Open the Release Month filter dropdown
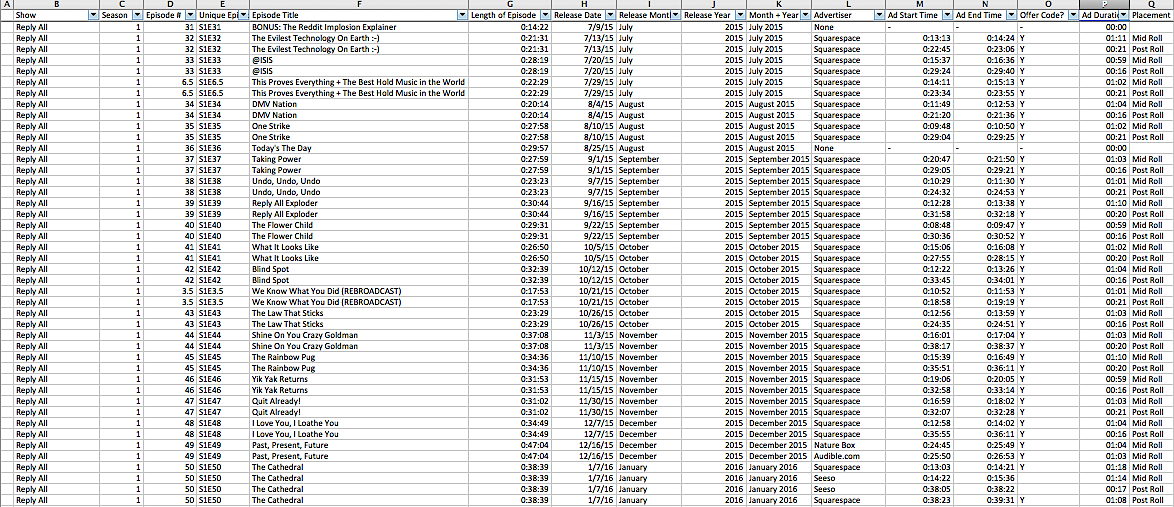This screenshot has width=1174, height=507. [x=675, y=15]
